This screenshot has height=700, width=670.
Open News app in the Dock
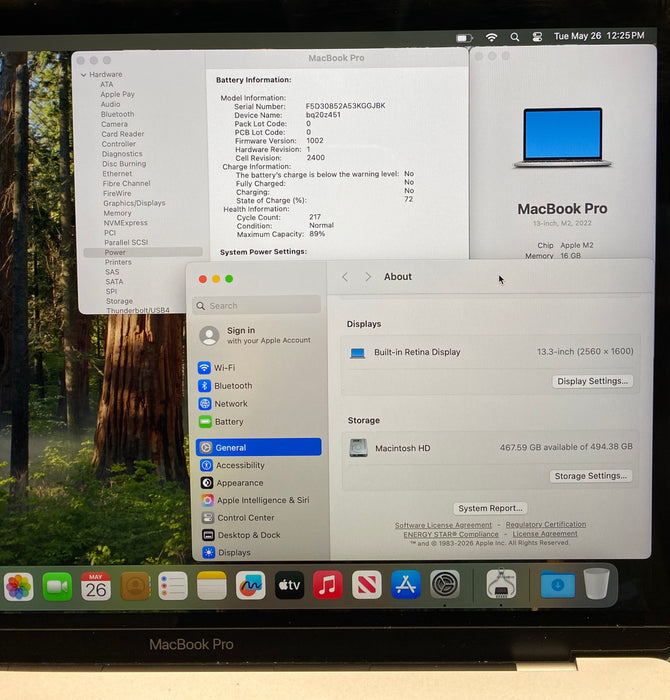click(x=366, y=584)
